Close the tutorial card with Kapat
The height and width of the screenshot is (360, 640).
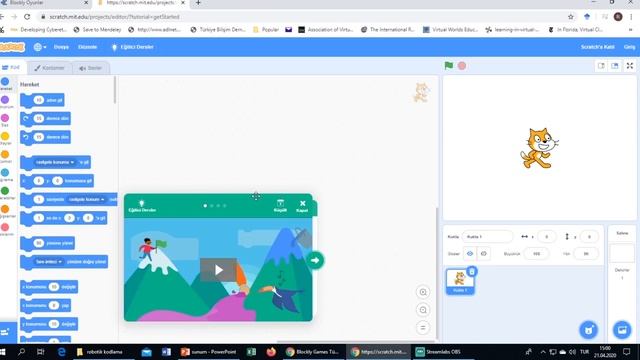[x=302, y=206]
